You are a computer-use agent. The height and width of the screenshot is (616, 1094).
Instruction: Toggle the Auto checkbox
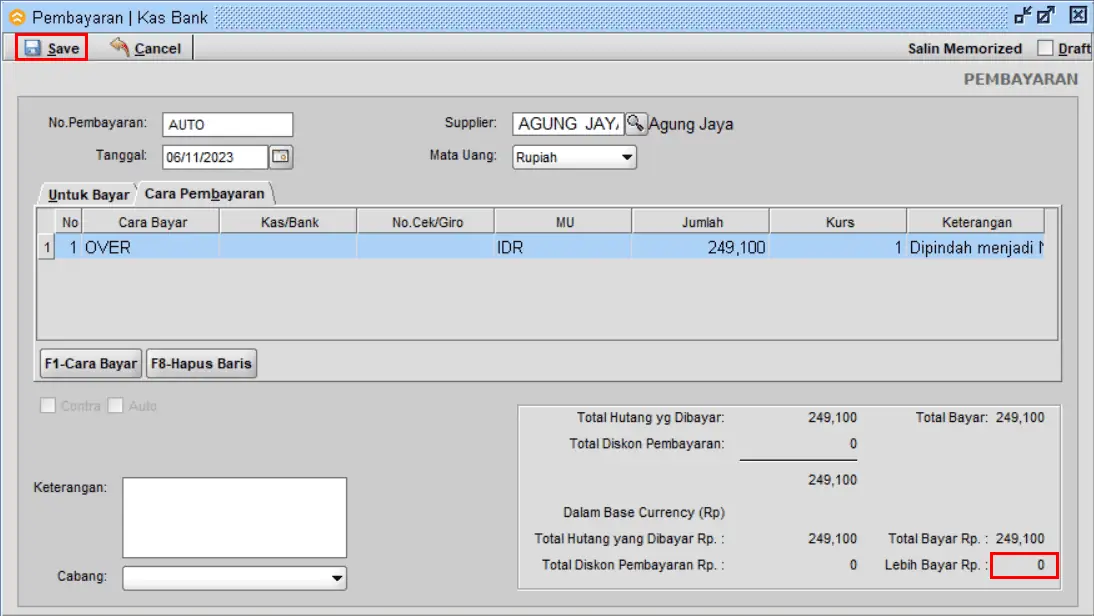click(x=116, y=405)
